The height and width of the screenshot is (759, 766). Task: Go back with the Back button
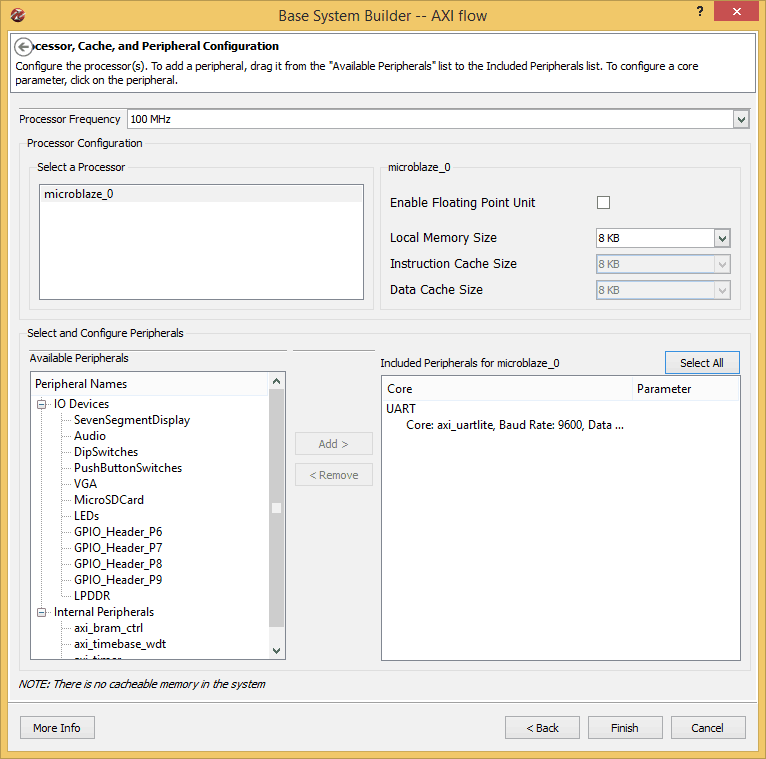pos(542,728)
